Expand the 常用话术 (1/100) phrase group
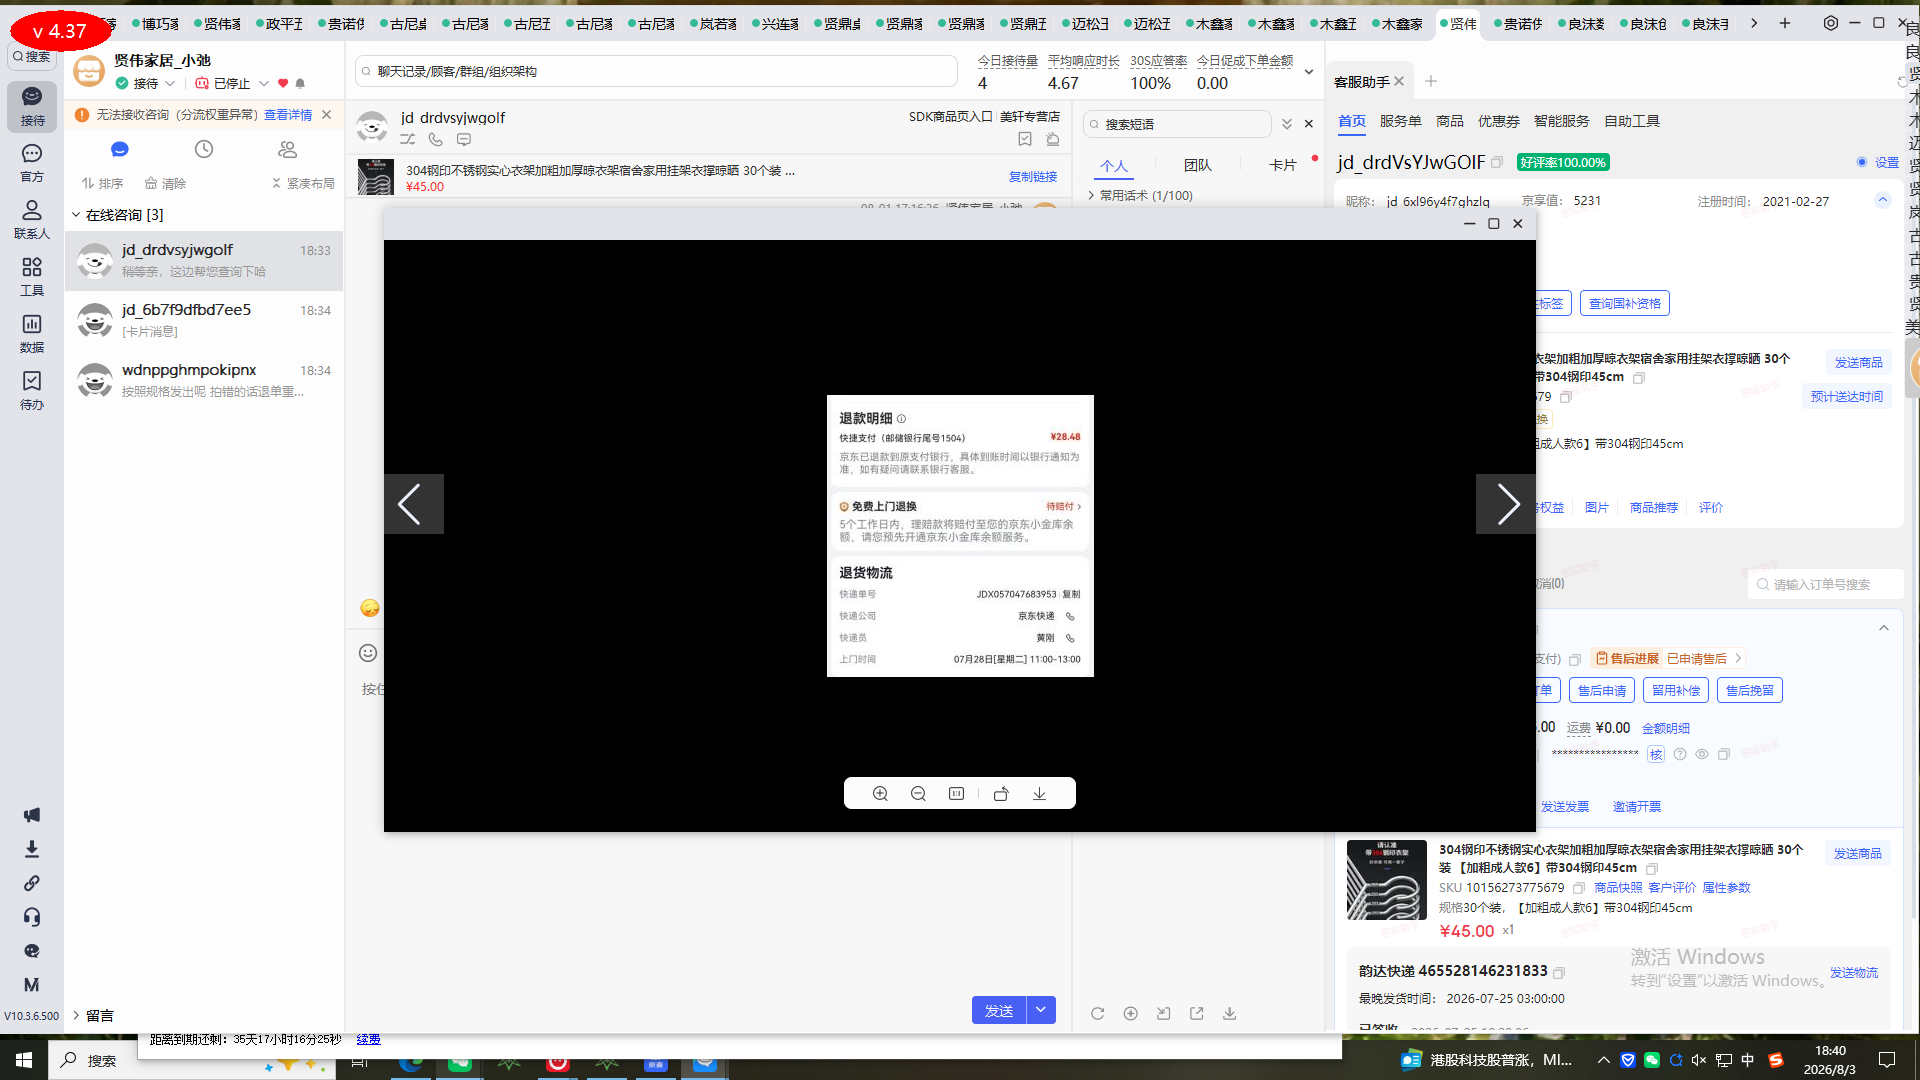The image size is (1920, 1080). click(x=1091, y=195)
